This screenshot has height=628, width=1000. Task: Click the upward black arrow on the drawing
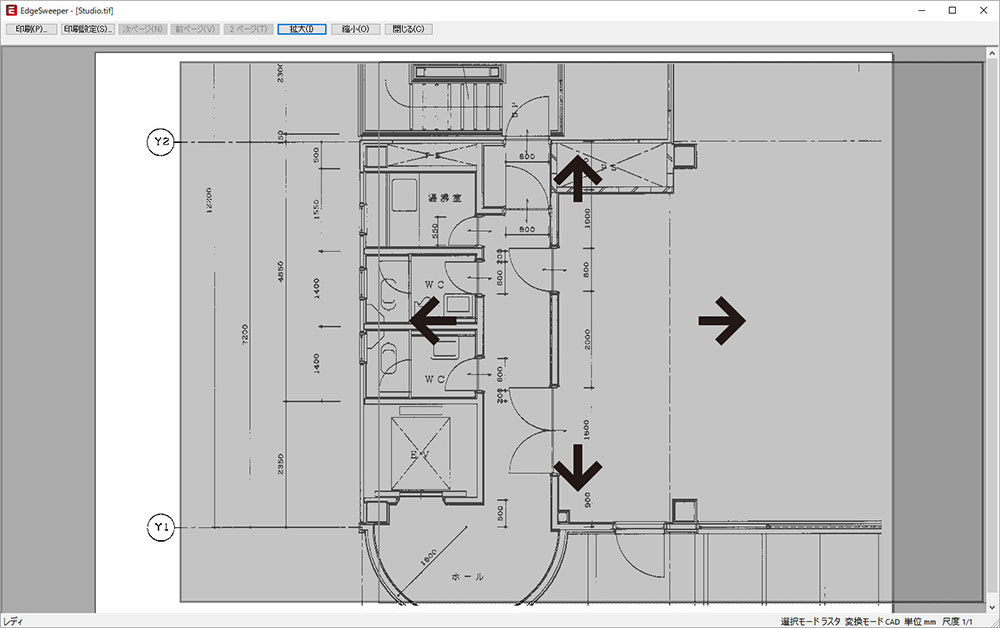[x=578, y=178]
